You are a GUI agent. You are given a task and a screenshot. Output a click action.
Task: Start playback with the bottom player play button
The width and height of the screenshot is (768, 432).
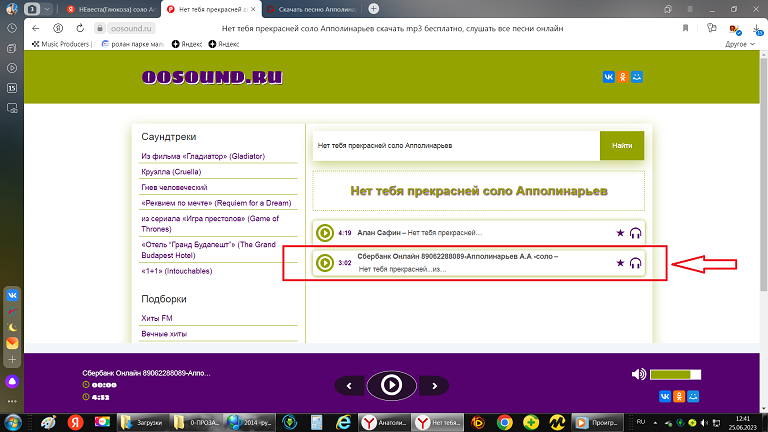[x=391, y=385]
